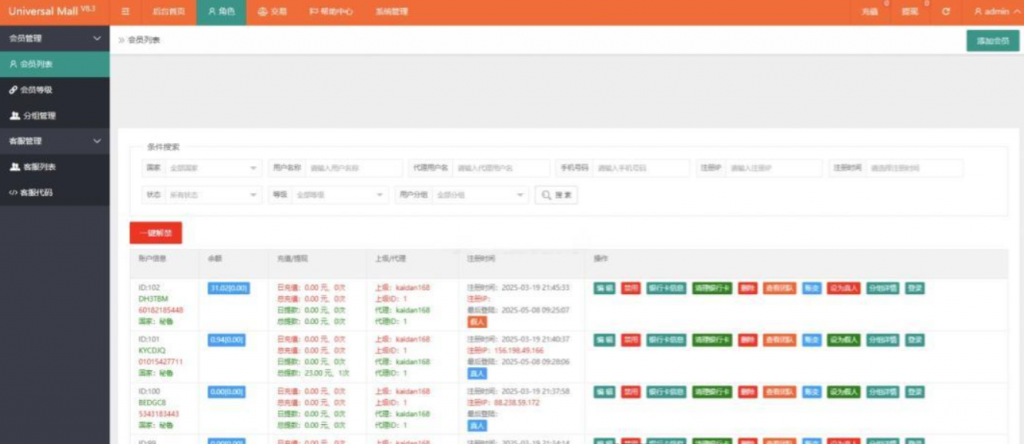This screenshot has width=1024, height=444.
Task: Open 帮助中心 in top navigation
Action: 331,12
